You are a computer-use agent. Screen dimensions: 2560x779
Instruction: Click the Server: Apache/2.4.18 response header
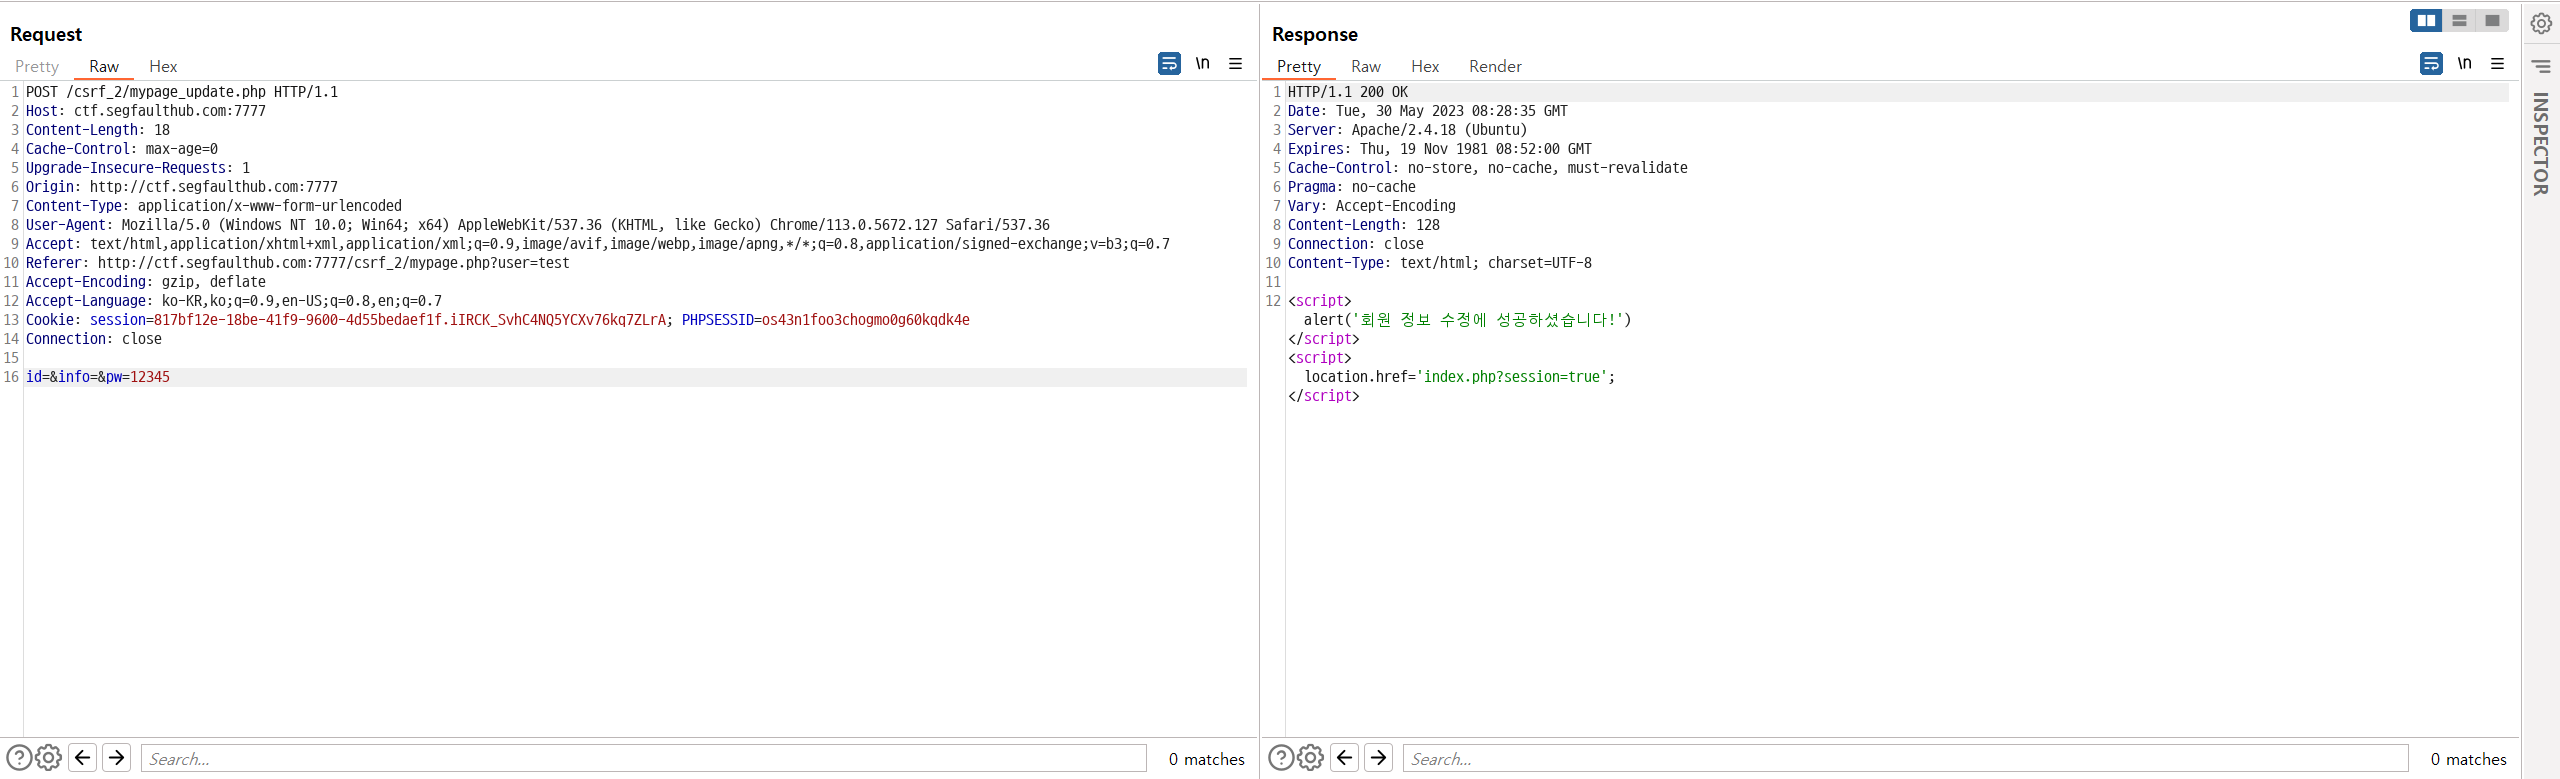coord(1408,130)
